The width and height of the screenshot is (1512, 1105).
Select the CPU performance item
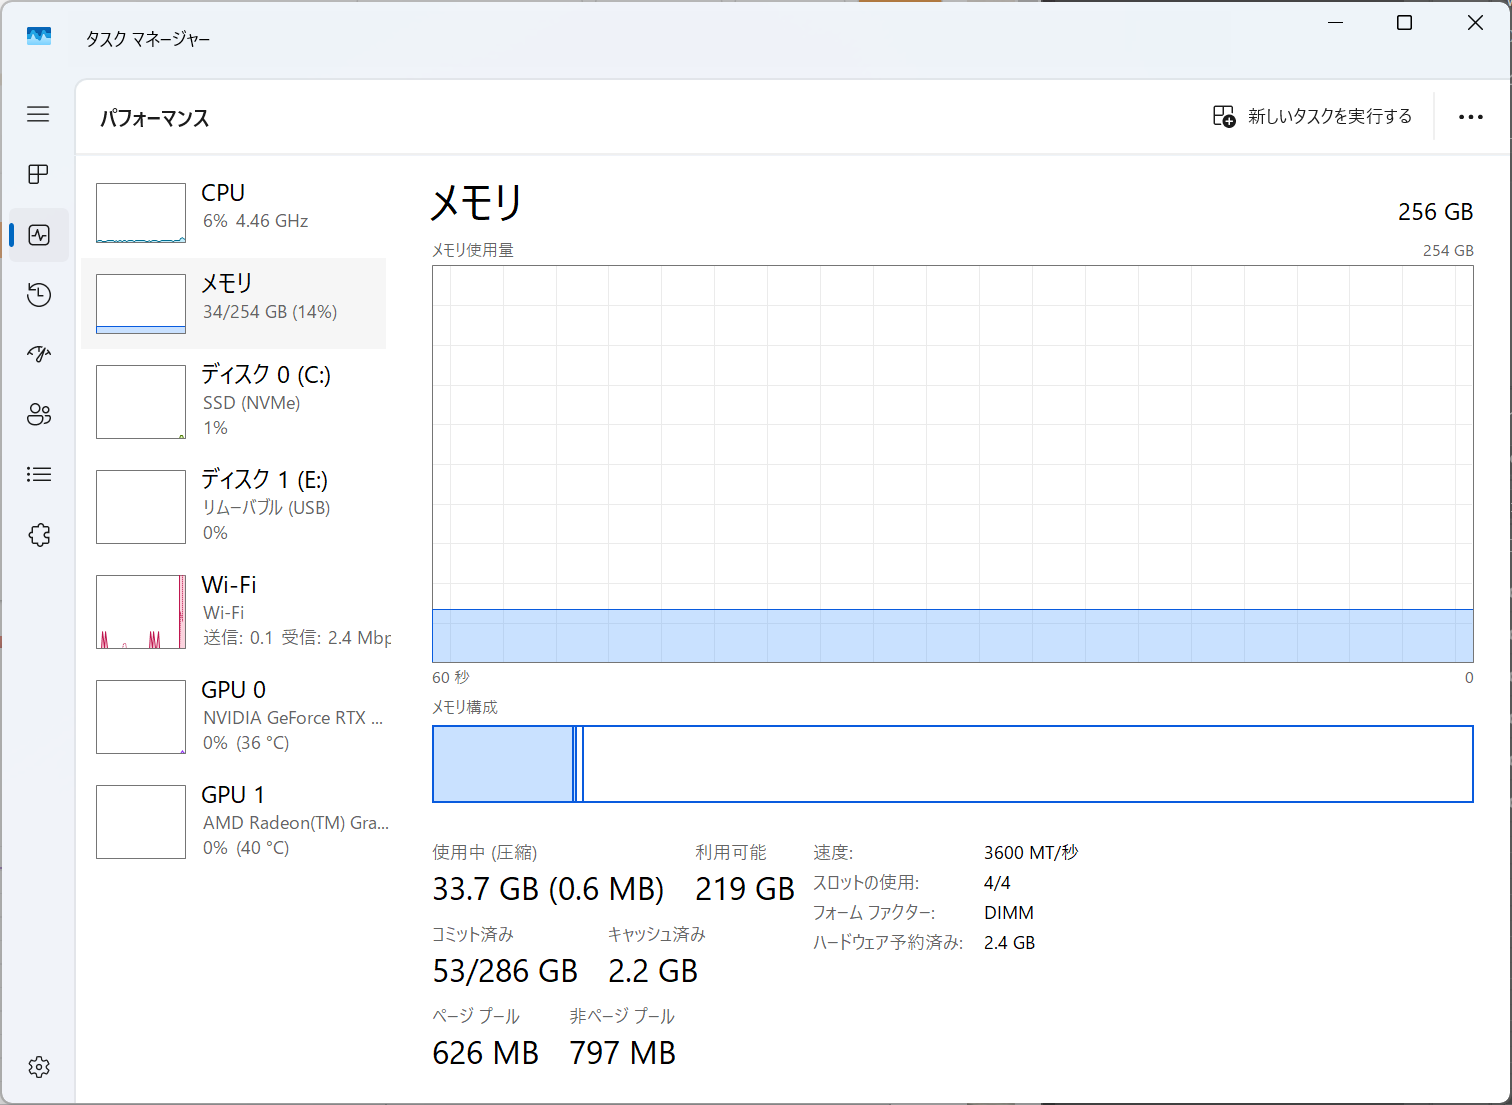point(233,212)
